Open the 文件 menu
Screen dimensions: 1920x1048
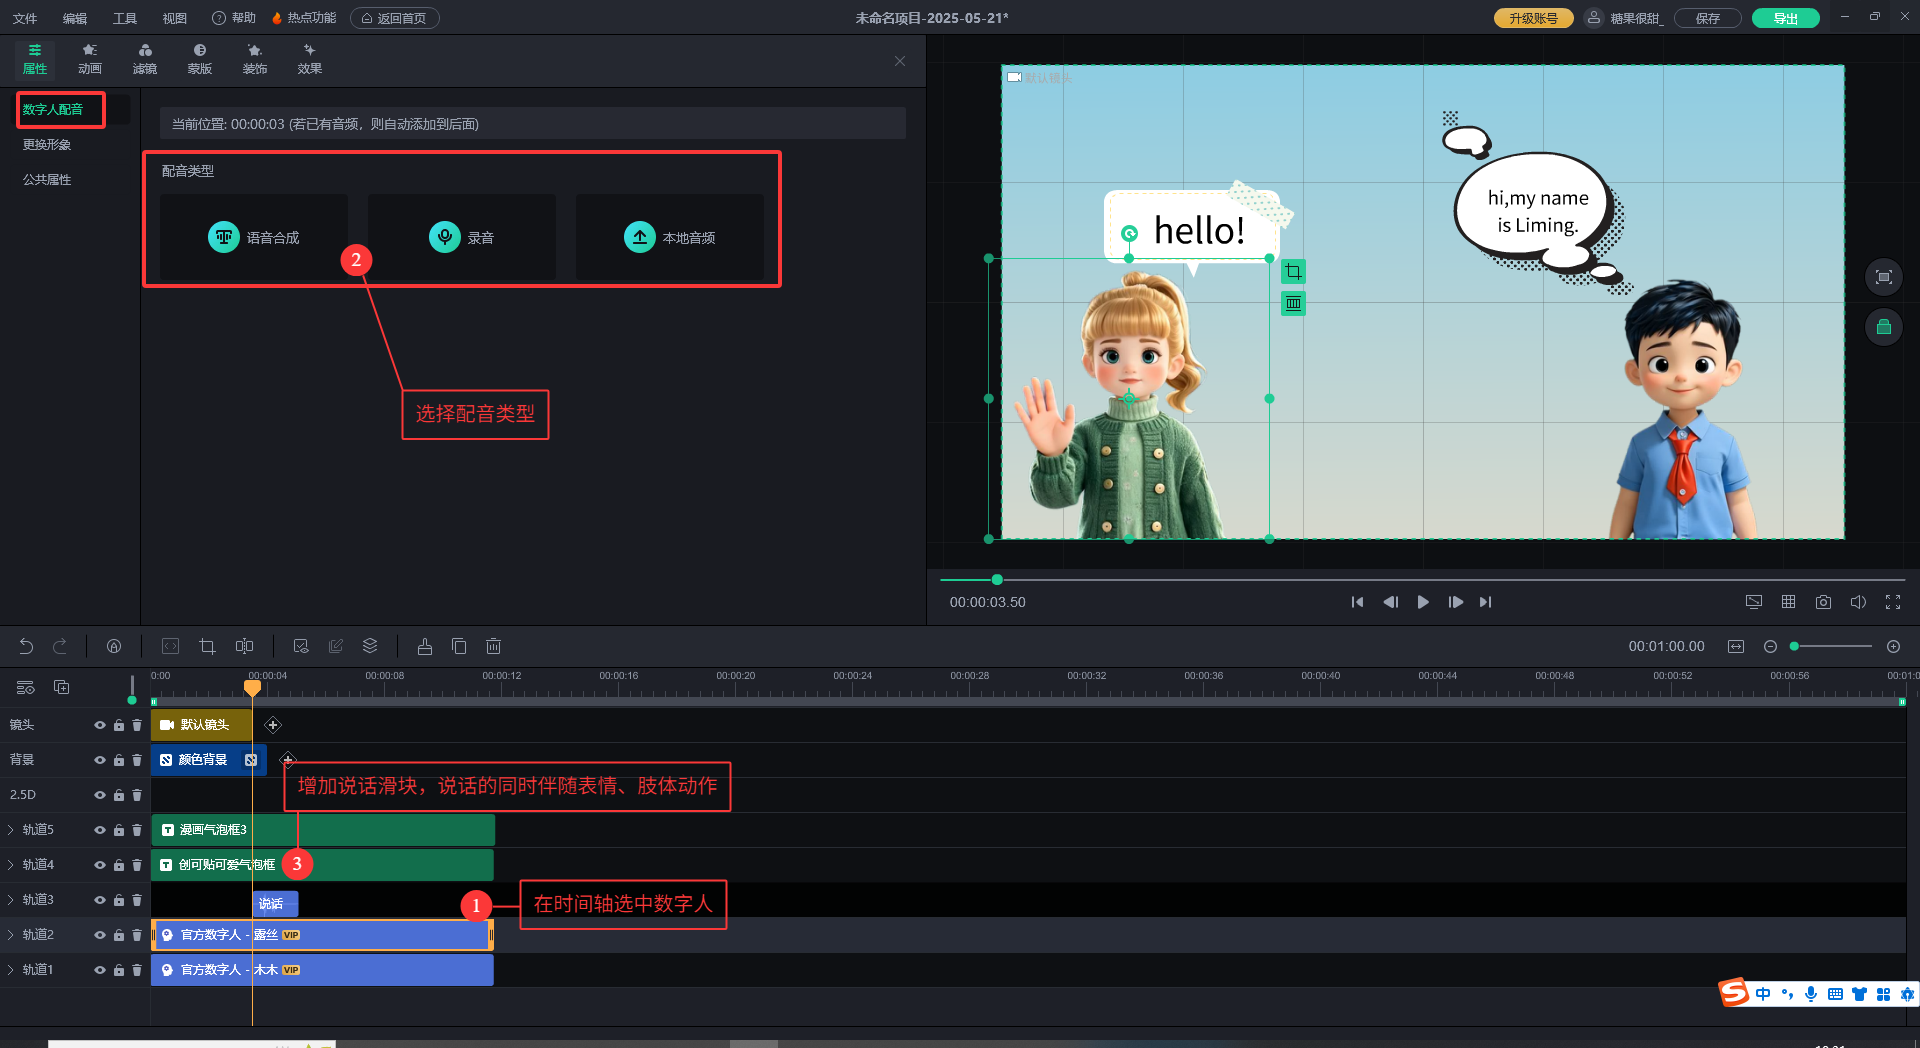point(25,18)
